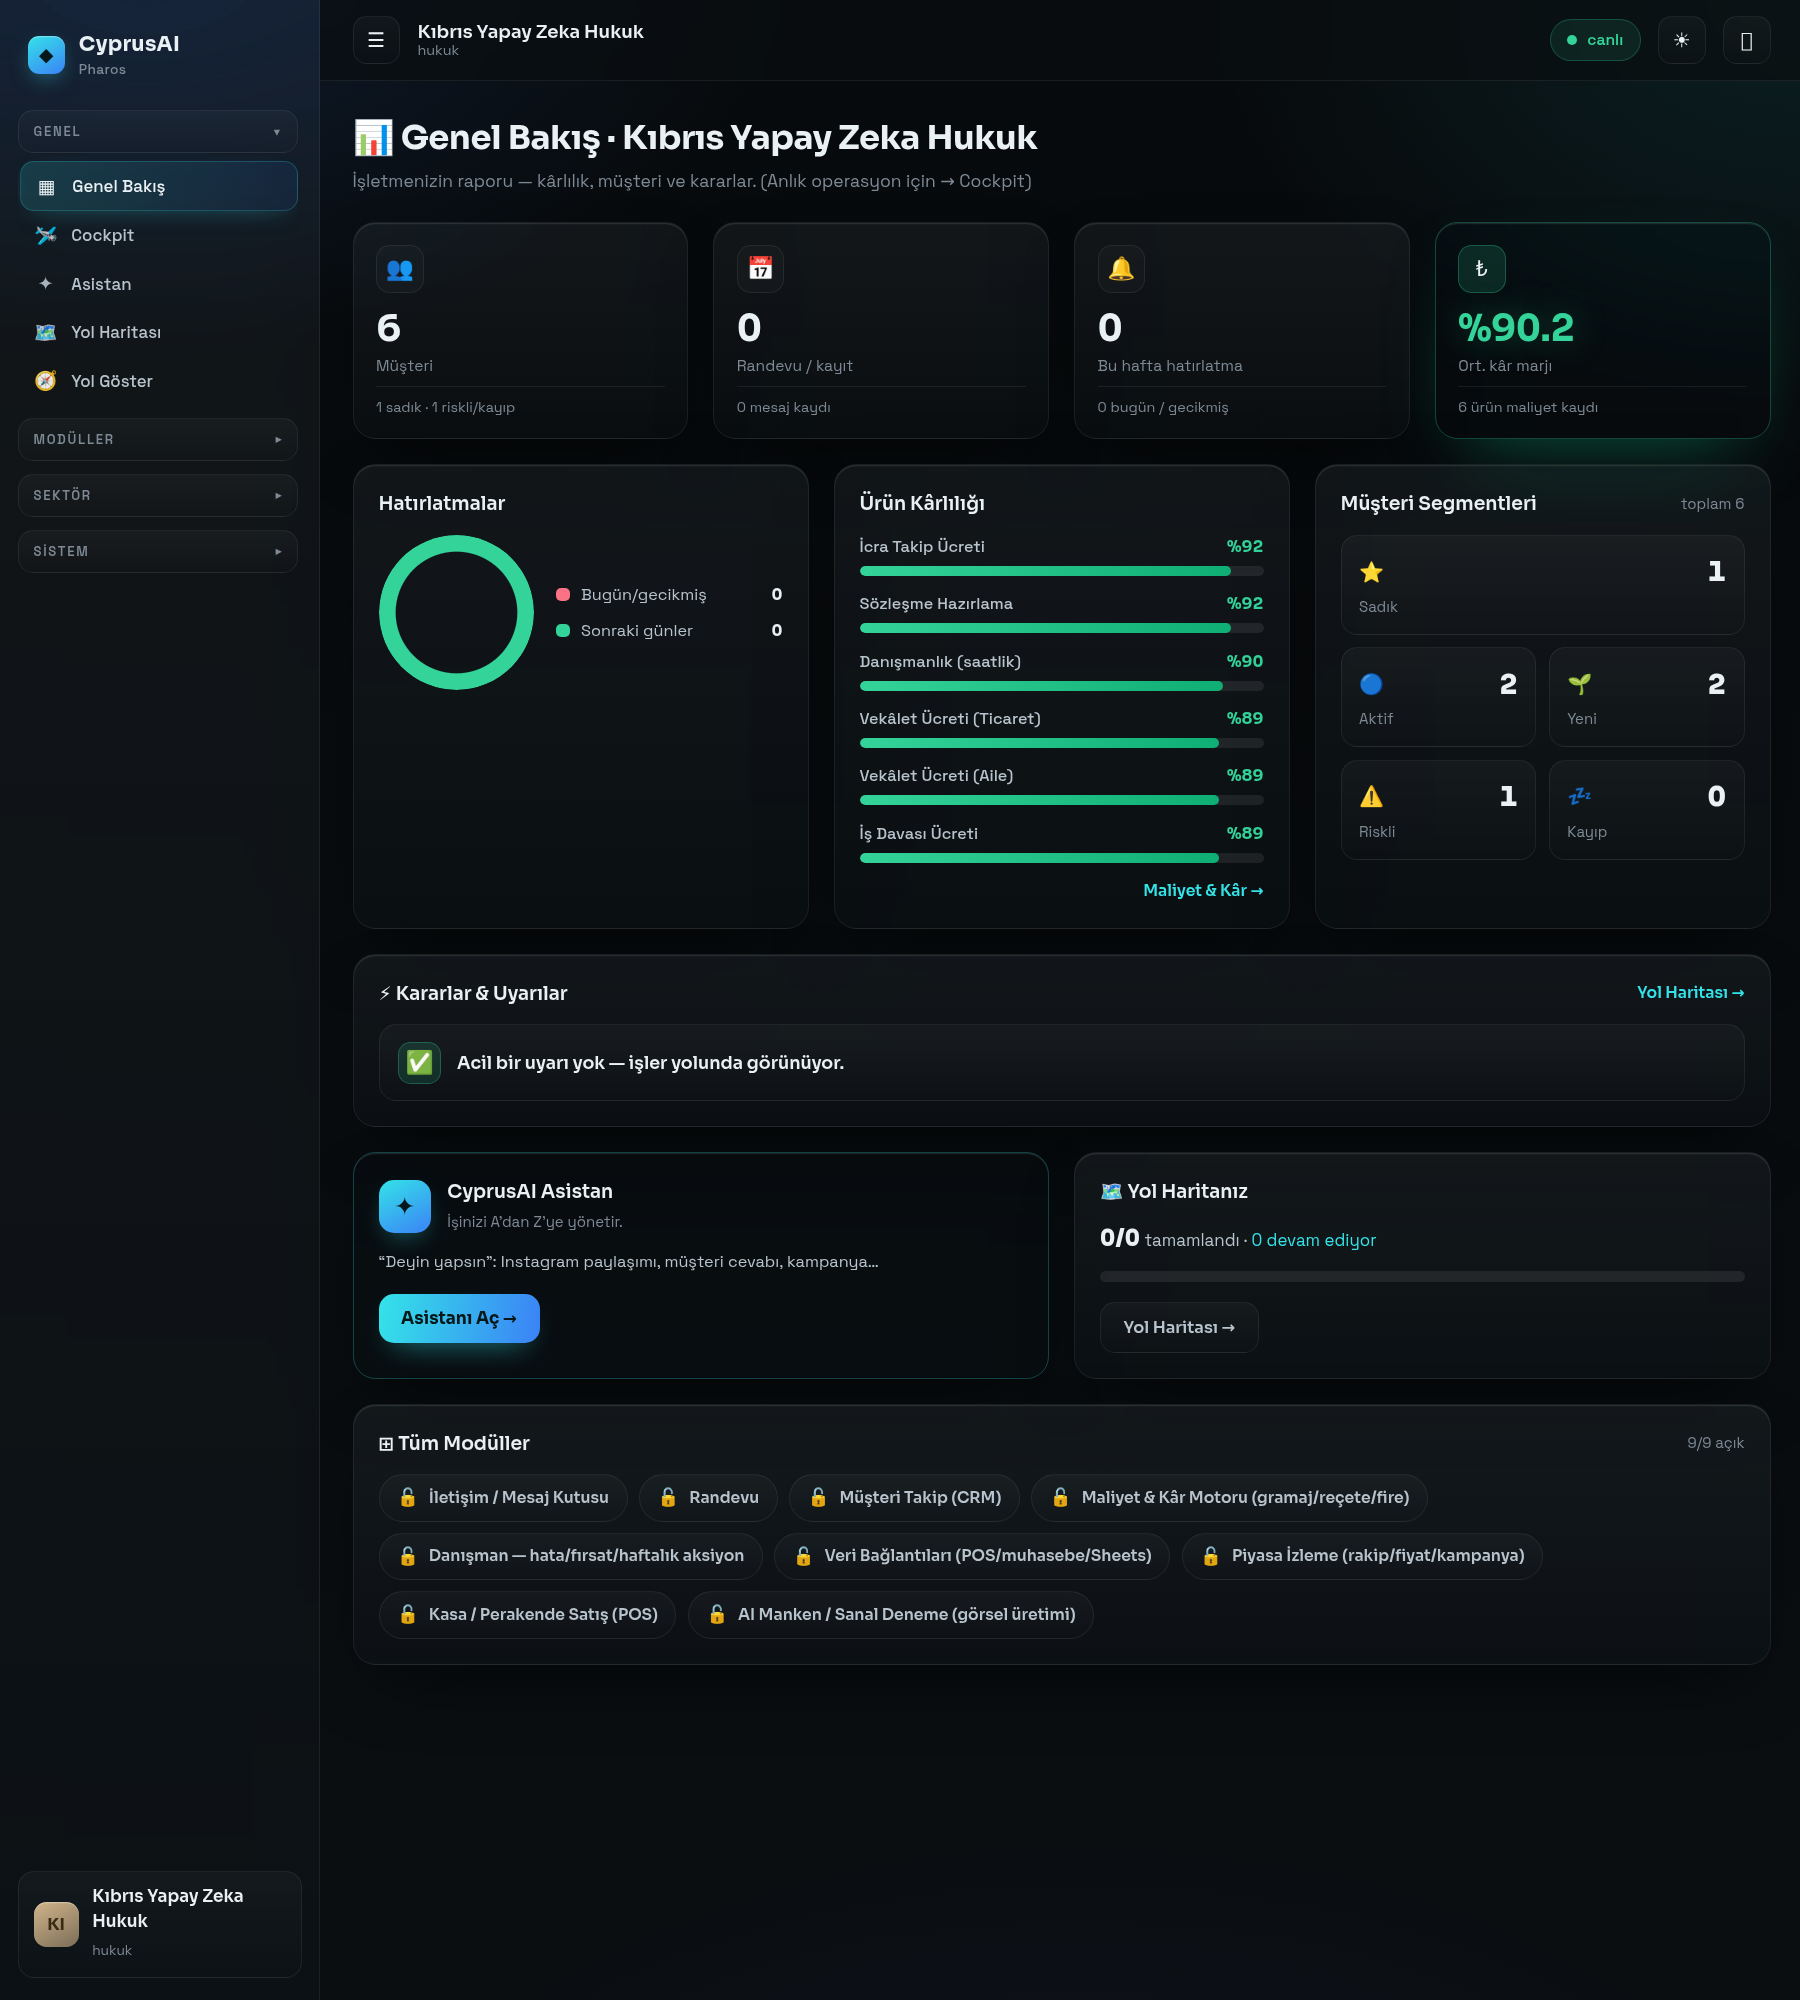Open the Veri Bağlantıları module chip
This screenshot has width=1800, height=2000.
point(972,1555)
